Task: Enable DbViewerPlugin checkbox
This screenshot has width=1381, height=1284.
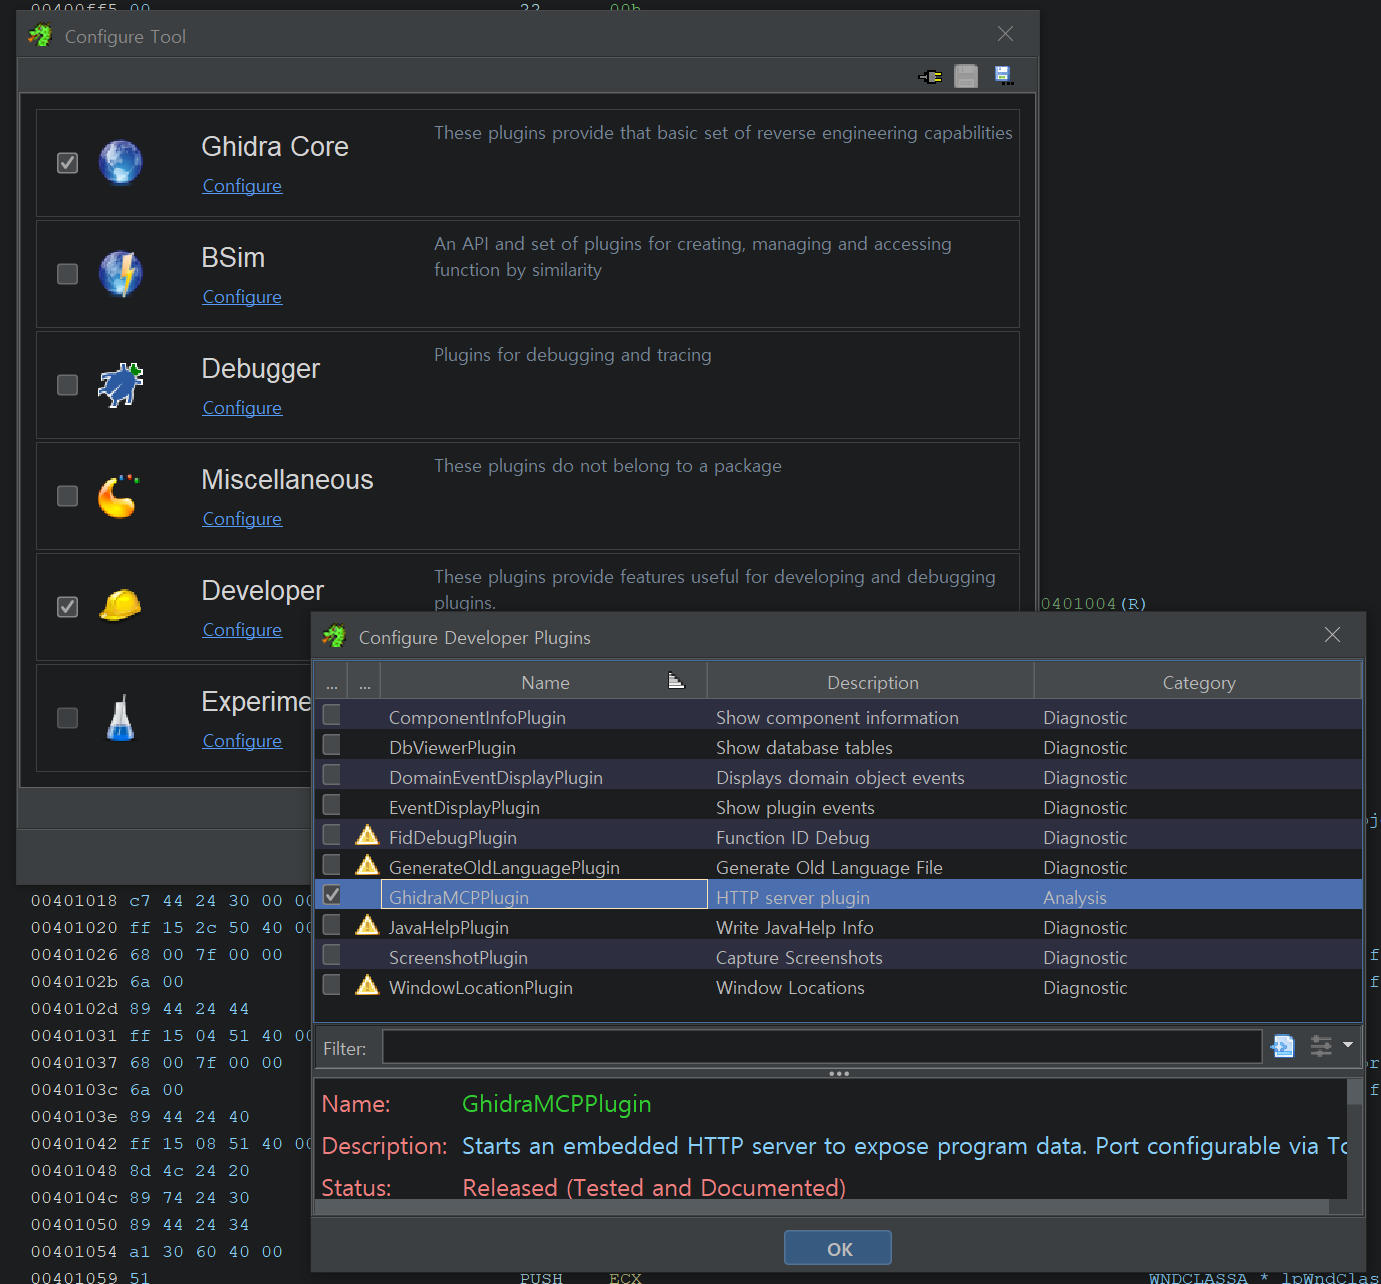Action: [x=331, y=745]
